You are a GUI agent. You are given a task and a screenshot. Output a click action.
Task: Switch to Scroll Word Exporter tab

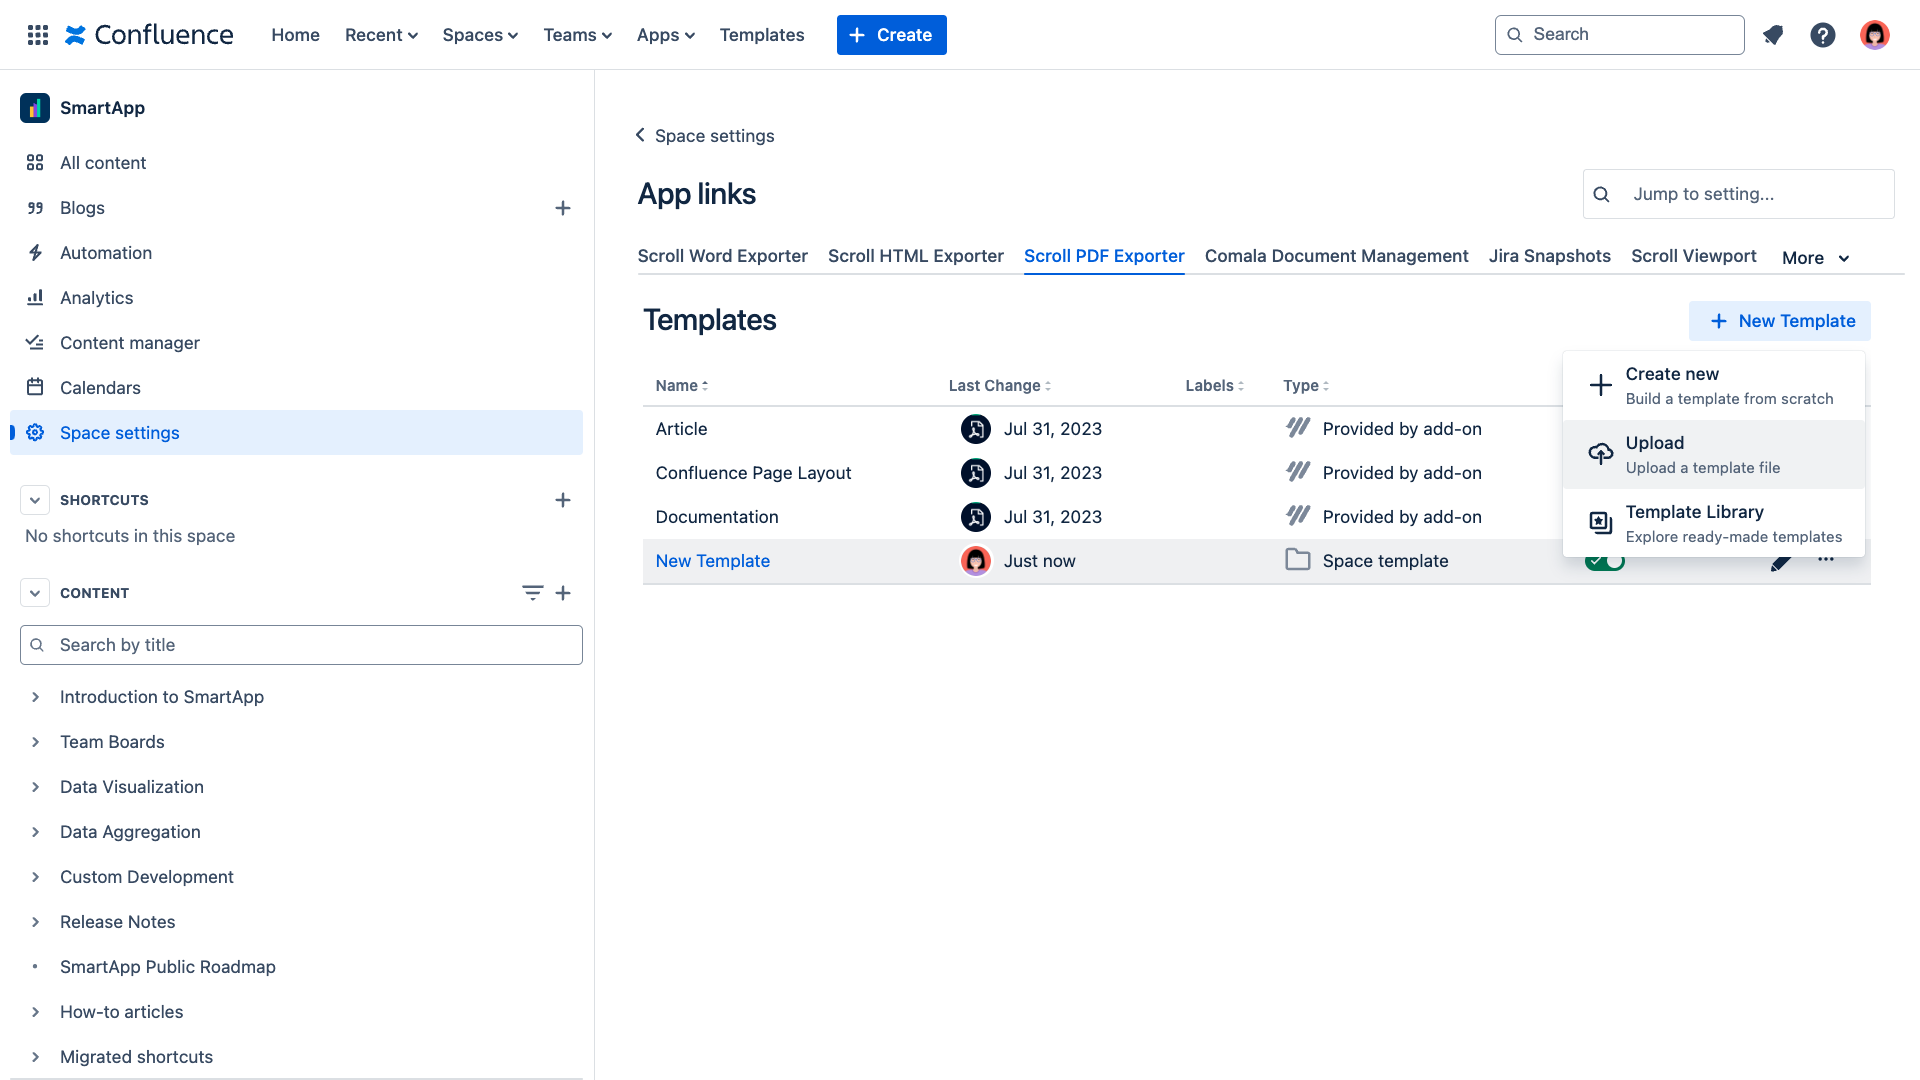coord(722,256)
